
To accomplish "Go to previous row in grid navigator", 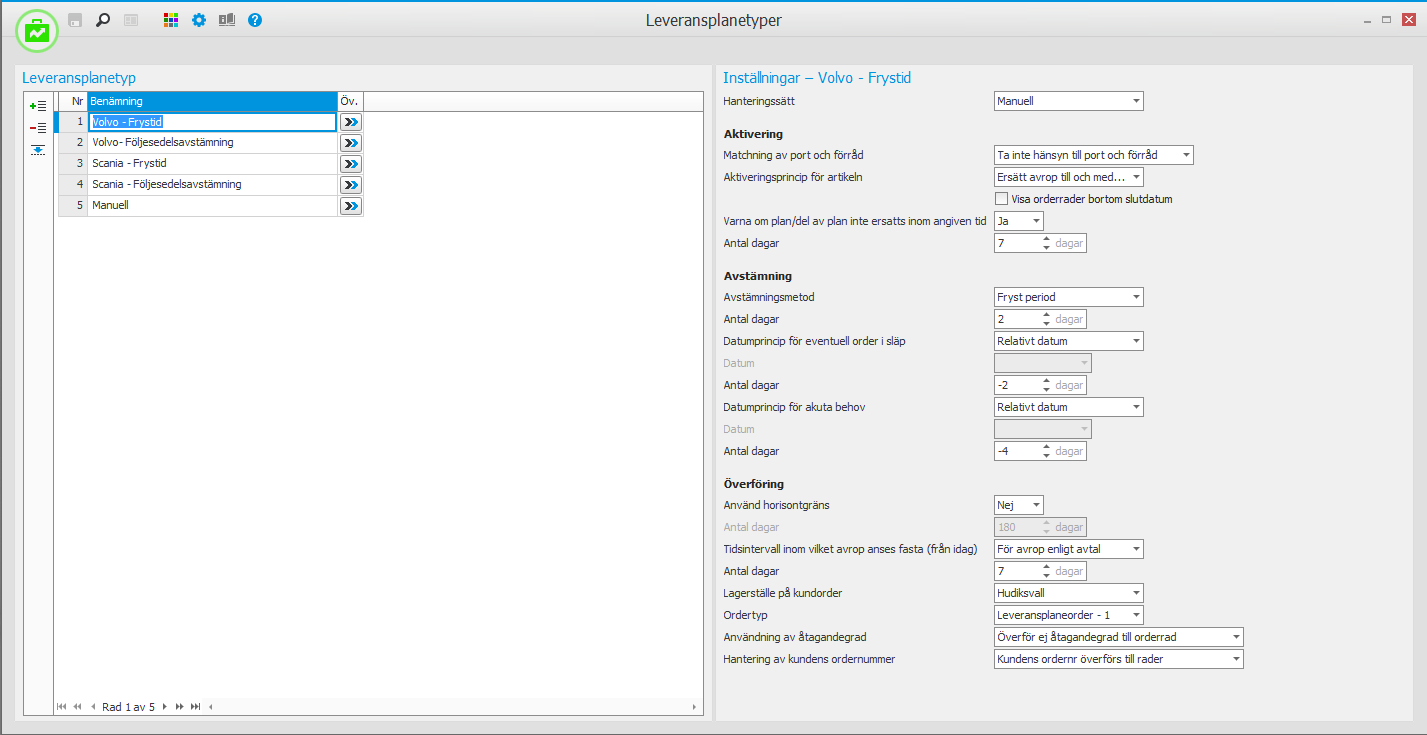I will [x=93, y=707].
